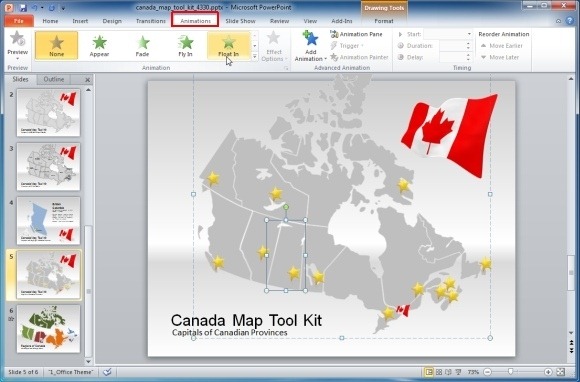The height and width of the screenshot is (382, 580).
Task: Fit slide to current window icon
Action: 561,372
